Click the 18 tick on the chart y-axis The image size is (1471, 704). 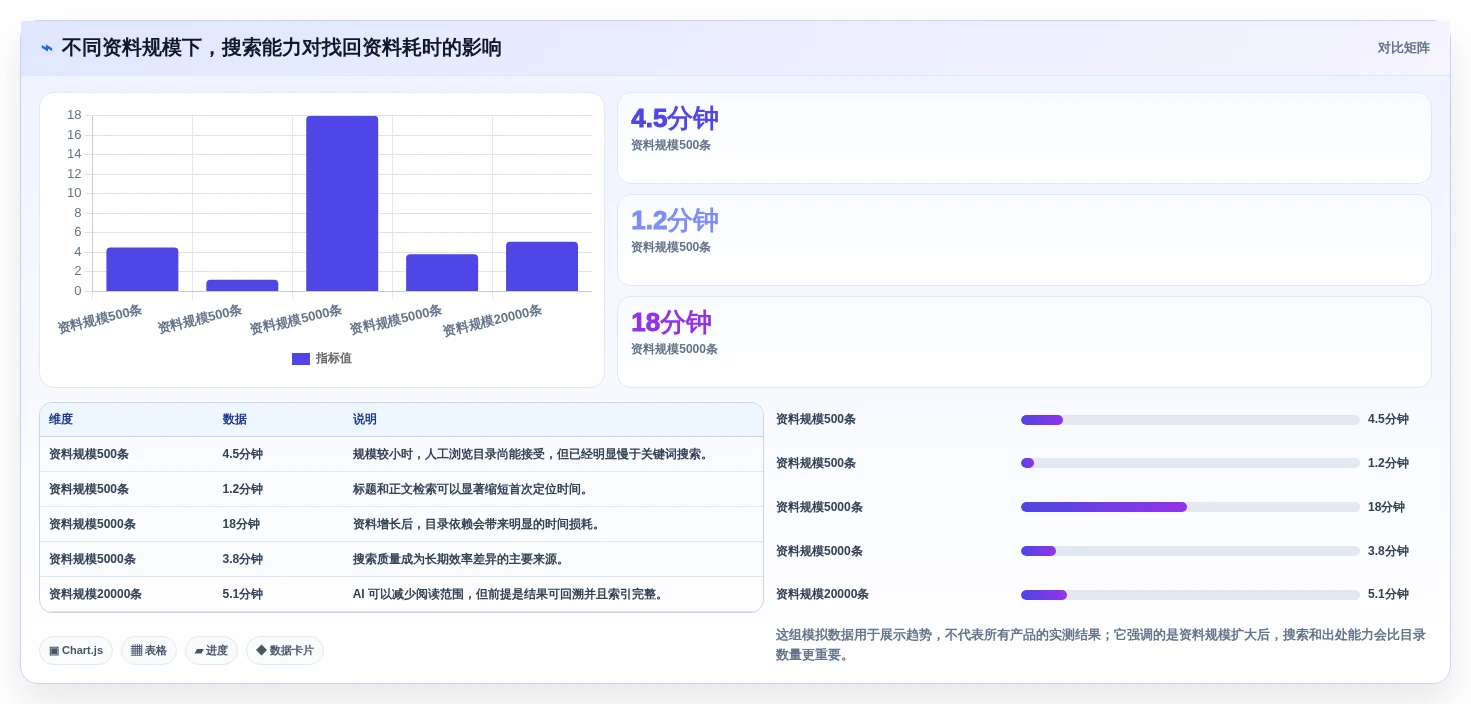pos(74,115)
